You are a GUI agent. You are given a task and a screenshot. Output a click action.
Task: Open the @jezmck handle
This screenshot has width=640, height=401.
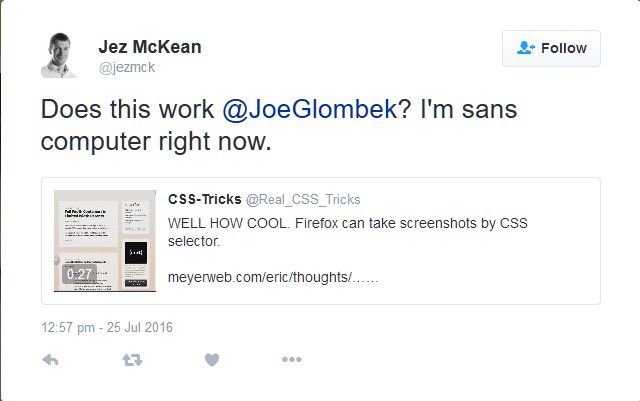(x=126, y=67)
